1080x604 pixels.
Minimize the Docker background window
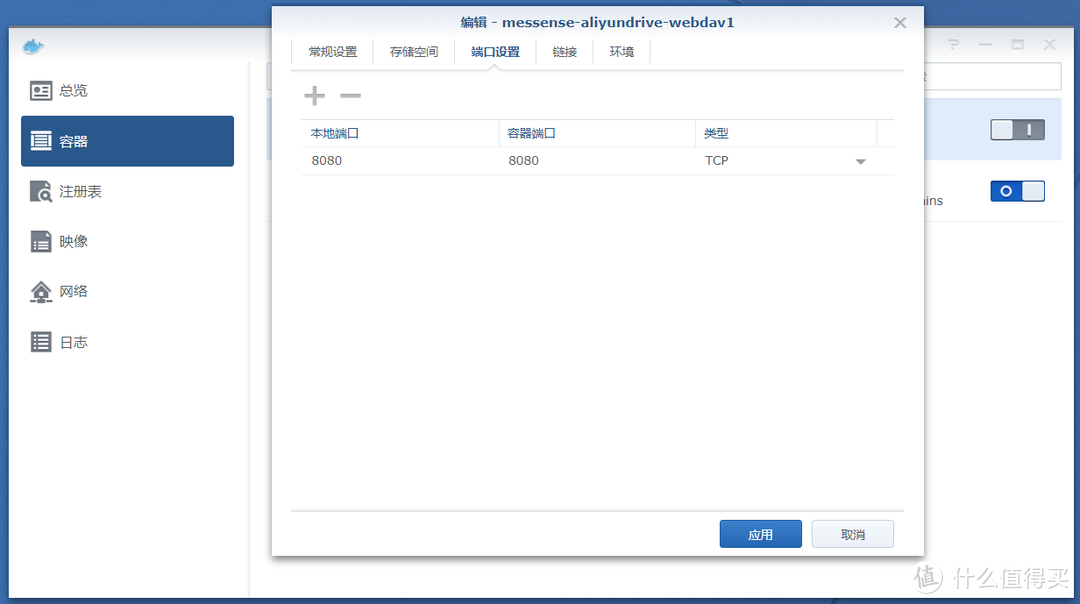986,44
